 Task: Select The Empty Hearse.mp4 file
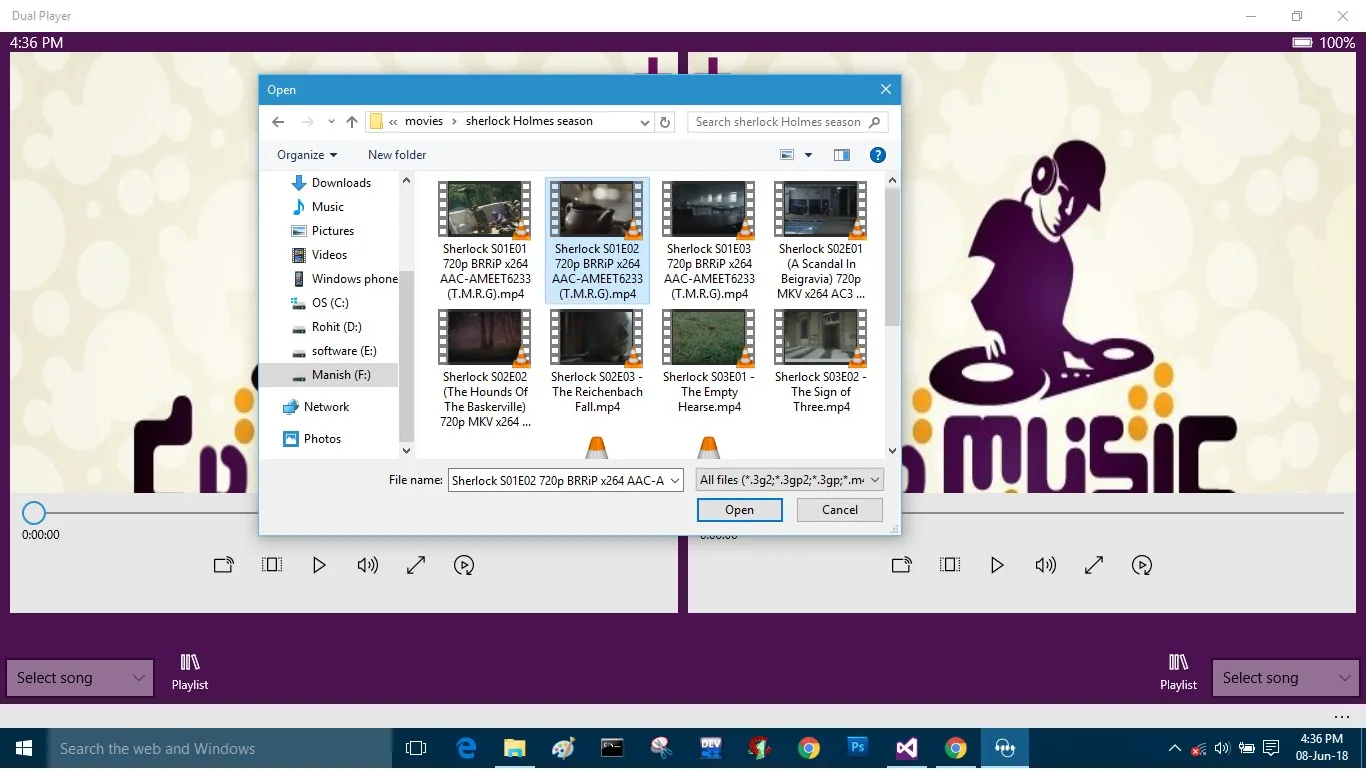click(709, 362)
